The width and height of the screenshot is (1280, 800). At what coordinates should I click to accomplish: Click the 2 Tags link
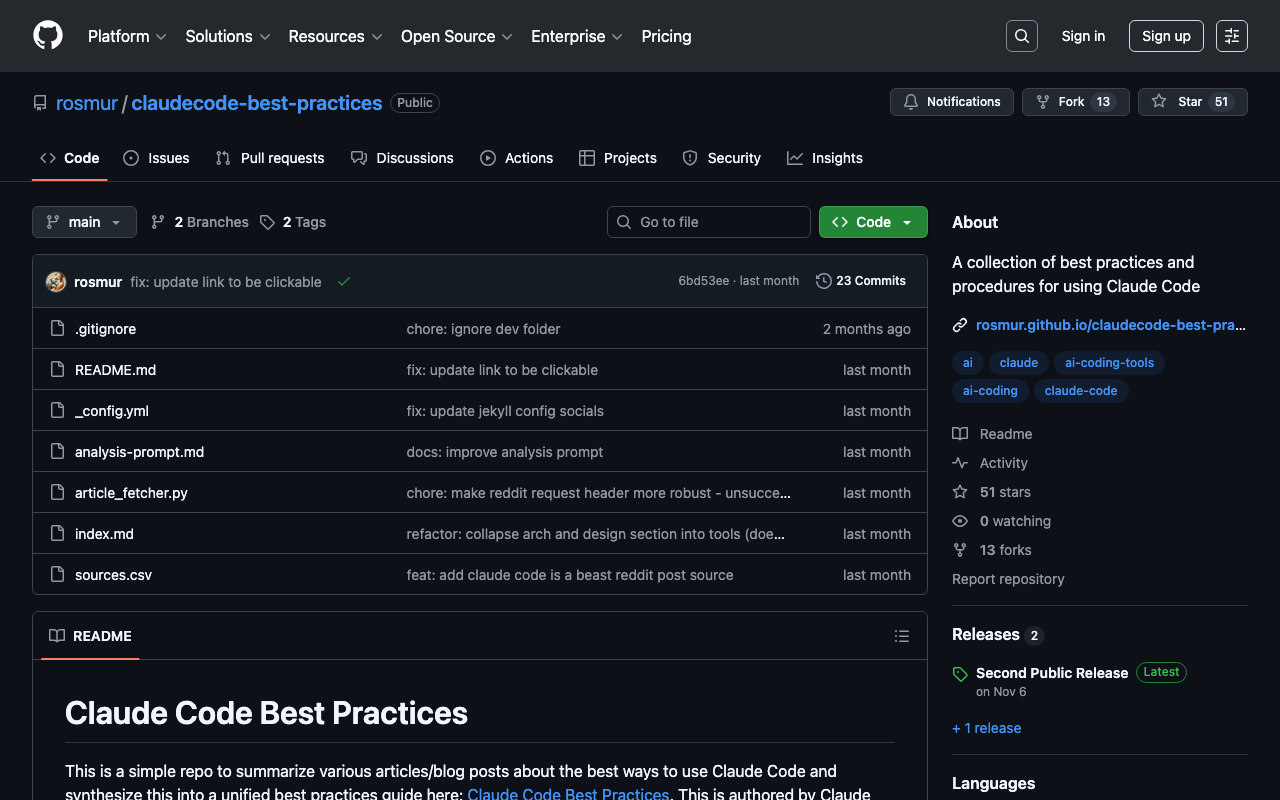pyautogui.click(x=293, y=222)
